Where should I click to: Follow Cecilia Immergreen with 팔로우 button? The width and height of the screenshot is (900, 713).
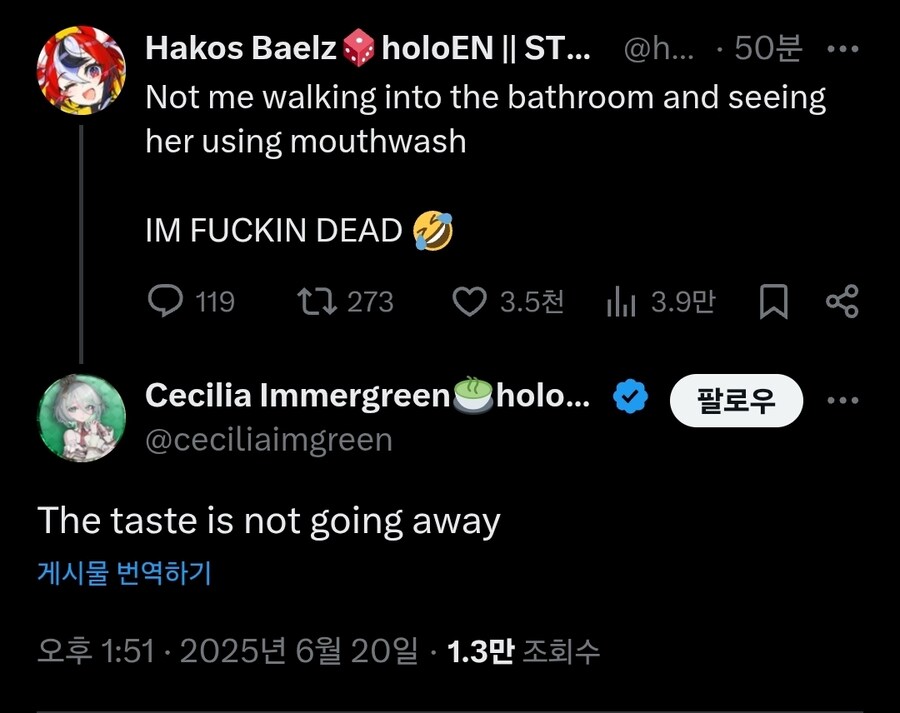[x=736, y=400]
